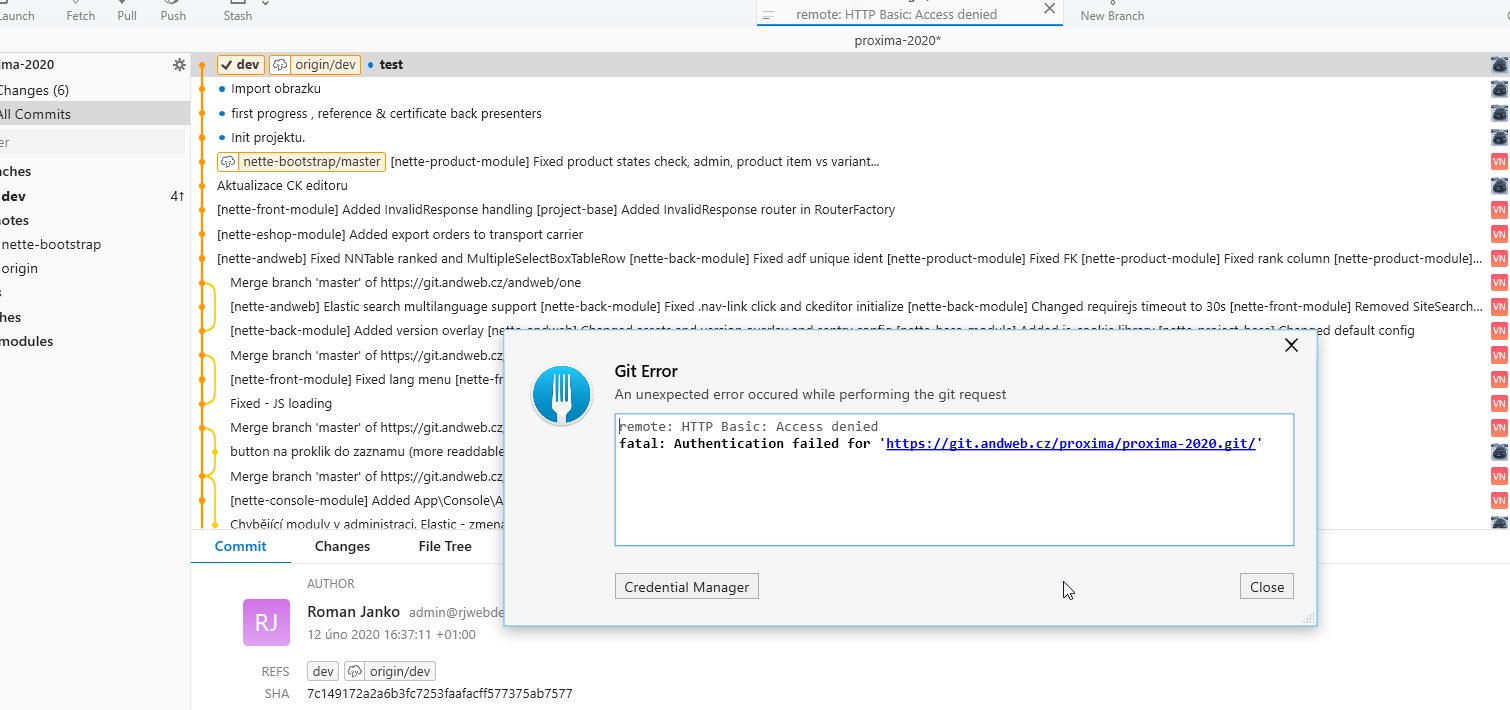Click the dev tag in the REFS row
Viewport: 1510px width, 710px height.
pos(323,672)
